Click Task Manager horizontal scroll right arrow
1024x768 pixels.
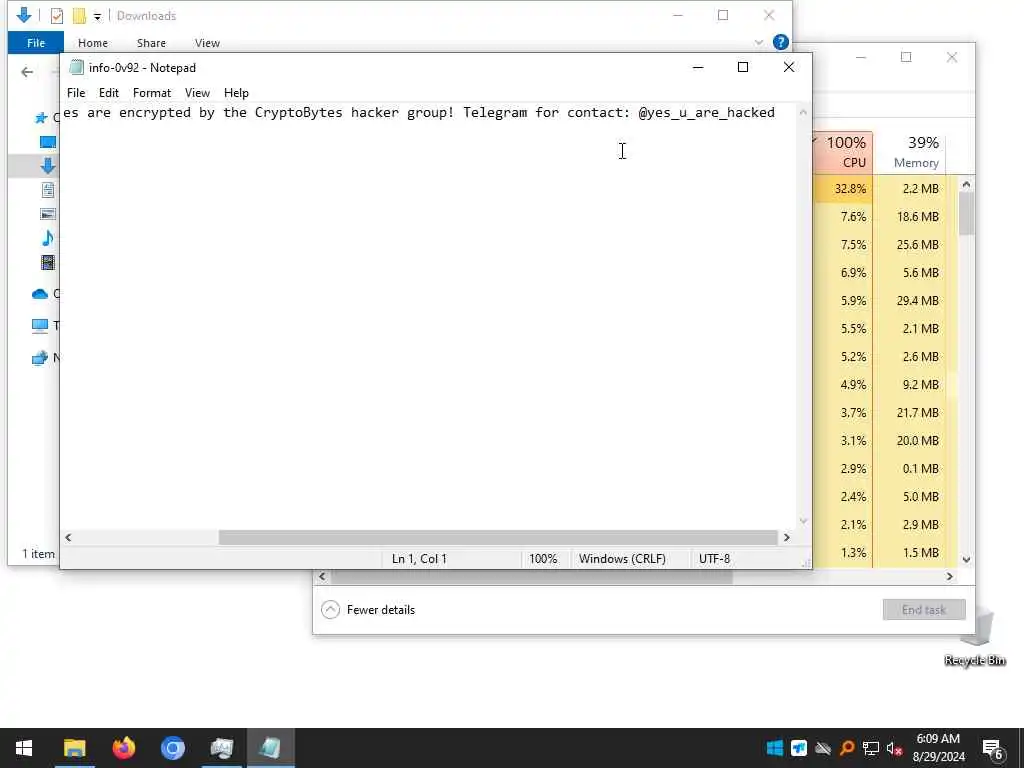[x=950, y=577]
